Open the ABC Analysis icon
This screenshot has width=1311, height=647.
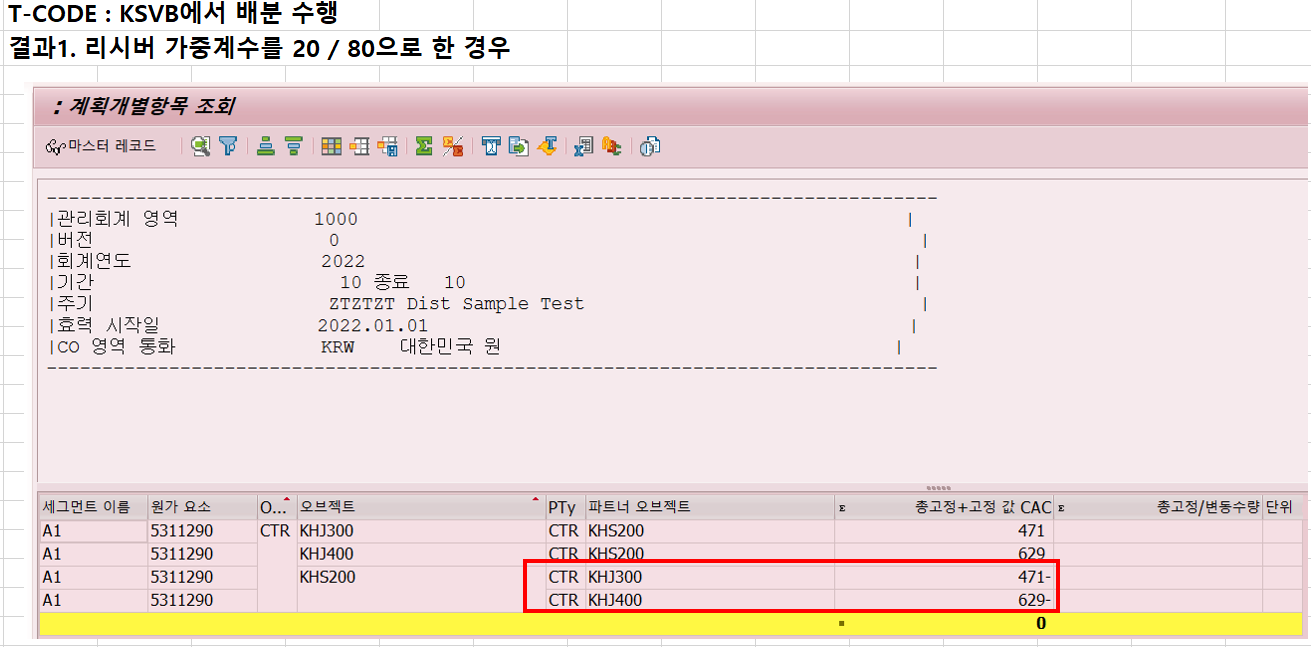click(611, 146)
